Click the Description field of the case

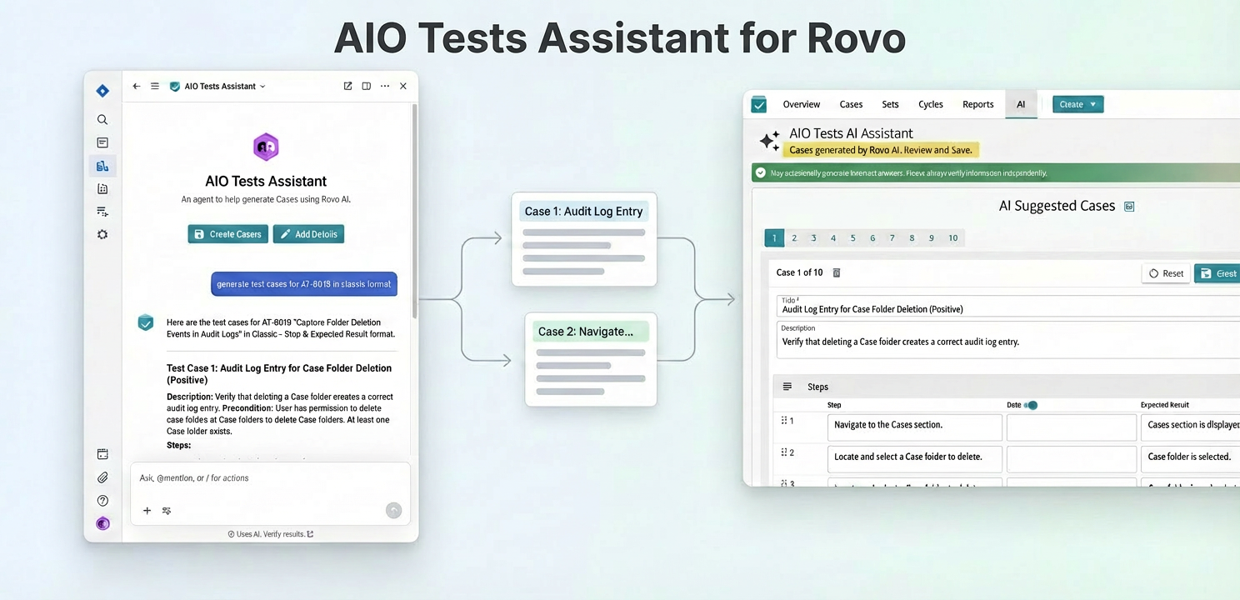pos(1008,339)
